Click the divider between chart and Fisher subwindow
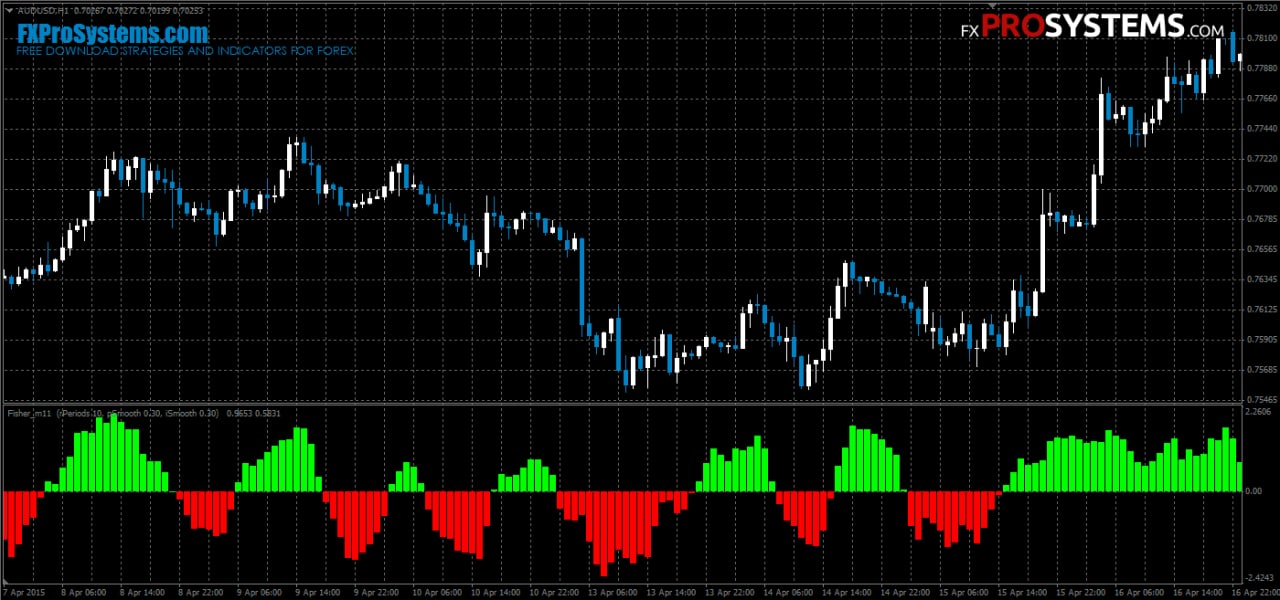The height and width of the screenshot is (600, 1280). click(x=621, y=403)
